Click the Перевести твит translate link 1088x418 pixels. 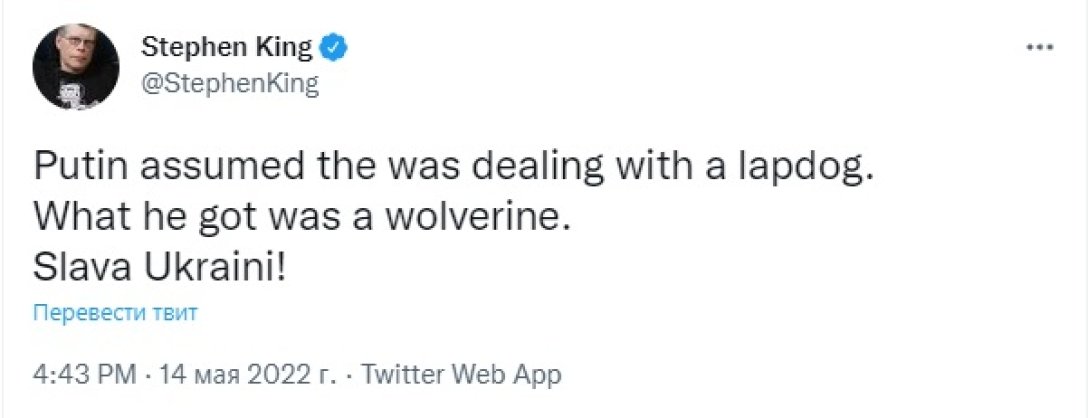click(x=116, y=312)
